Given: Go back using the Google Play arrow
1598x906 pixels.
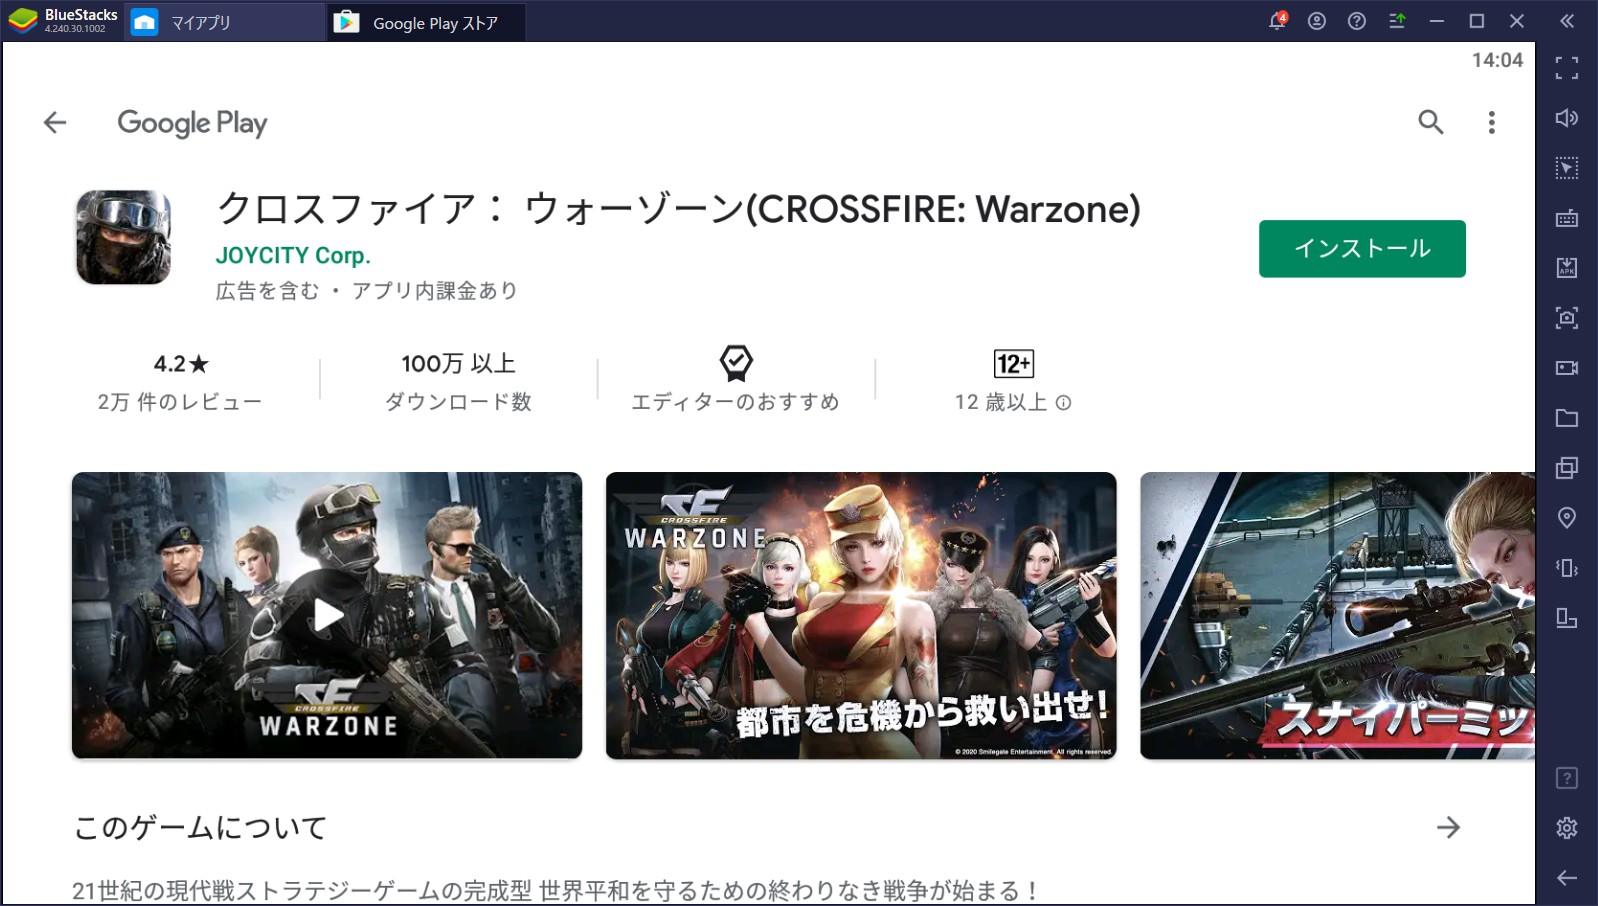Looking at the screenshot, I should point(55,122).
